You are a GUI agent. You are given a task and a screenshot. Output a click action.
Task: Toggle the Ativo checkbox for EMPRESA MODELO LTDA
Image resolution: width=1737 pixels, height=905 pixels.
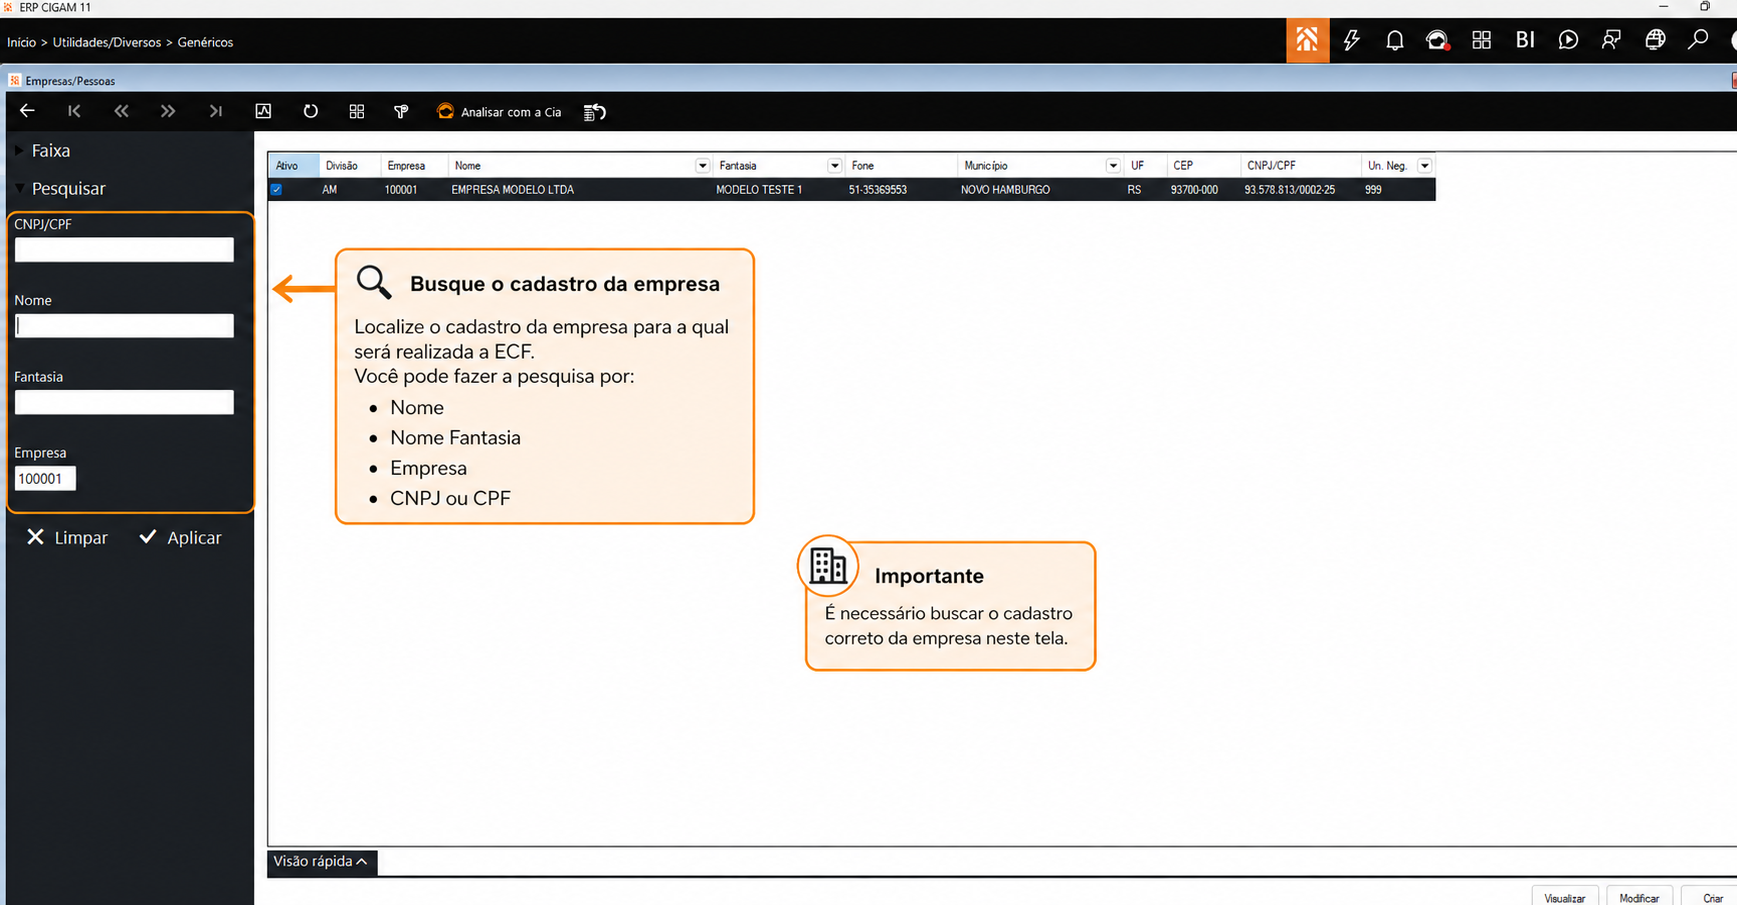(277, 189)
